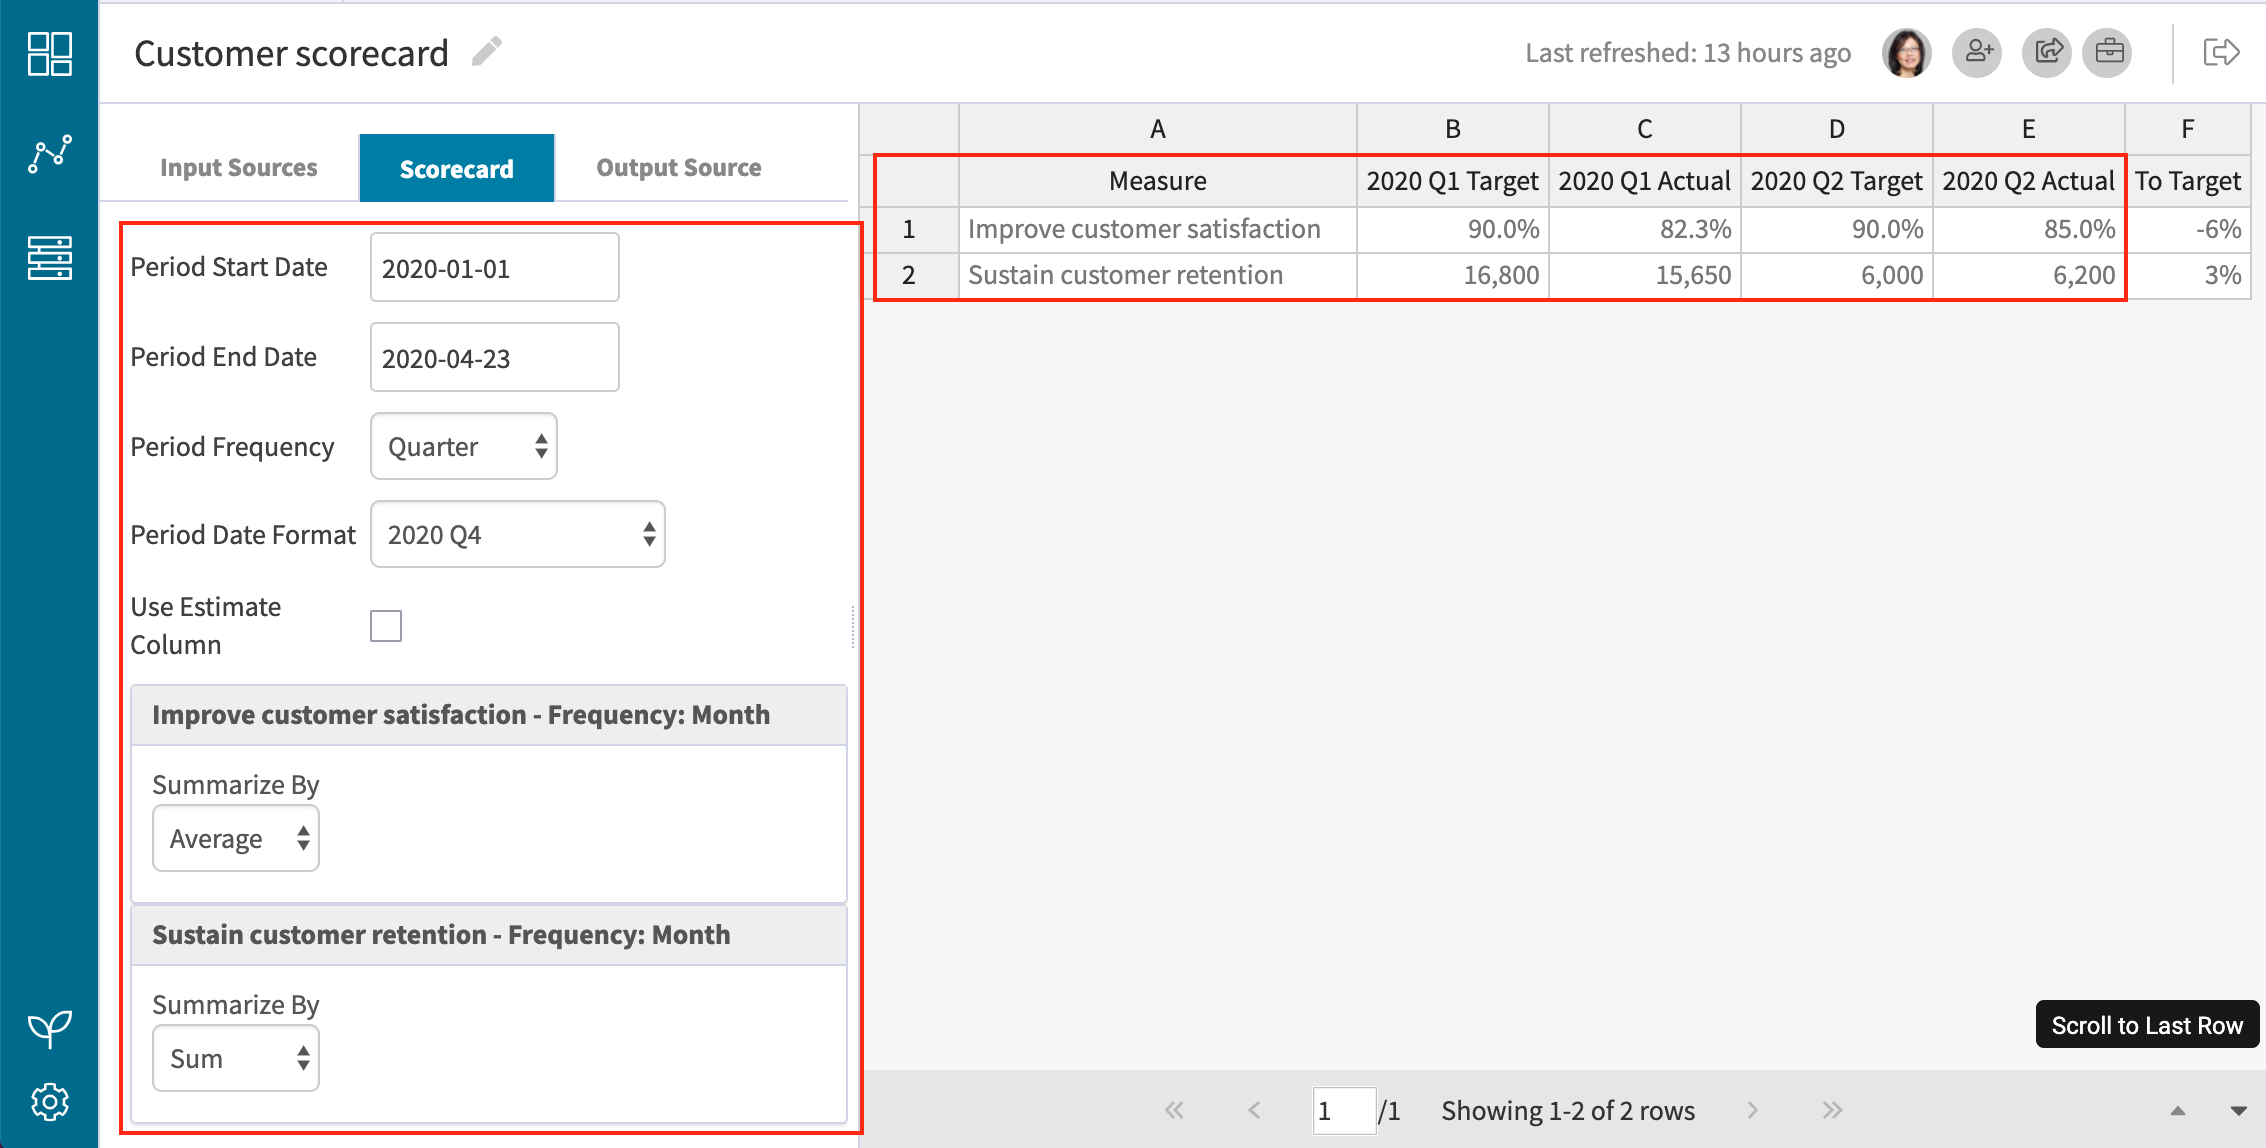Open the Output Source tab
Image resolution: width=2266 pixels, height=1148 pixels.
[678, 167]
